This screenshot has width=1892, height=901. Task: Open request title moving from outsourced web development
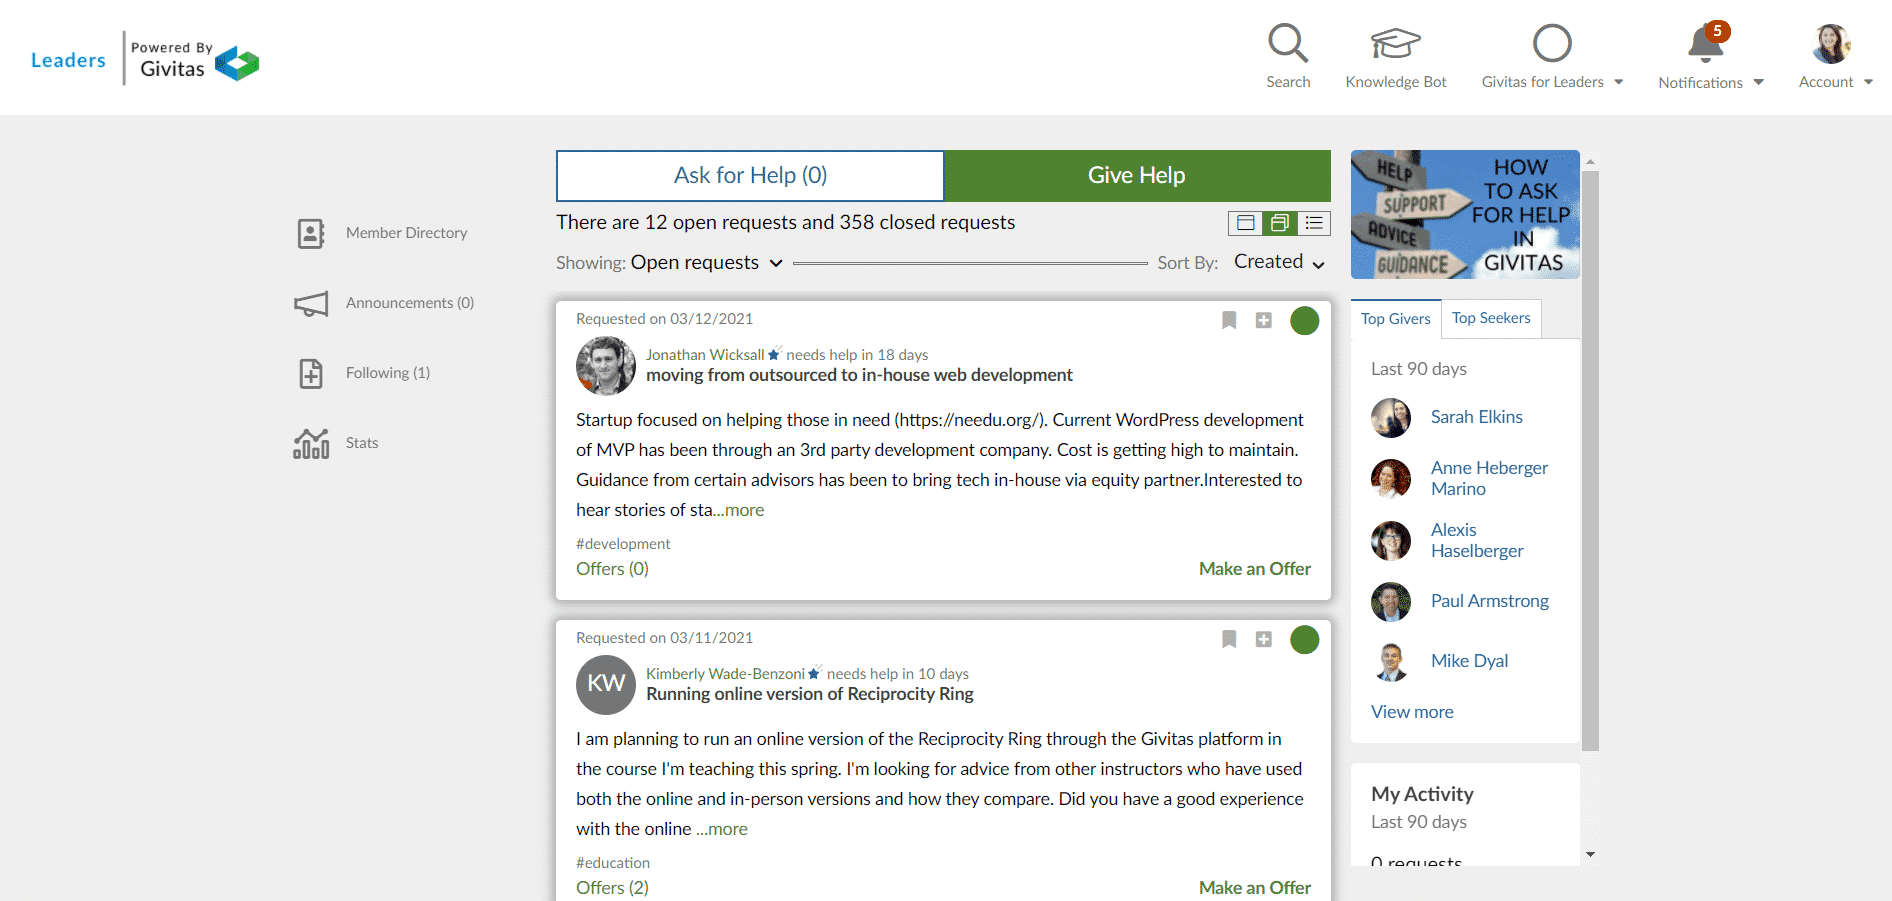pos(859,375)
